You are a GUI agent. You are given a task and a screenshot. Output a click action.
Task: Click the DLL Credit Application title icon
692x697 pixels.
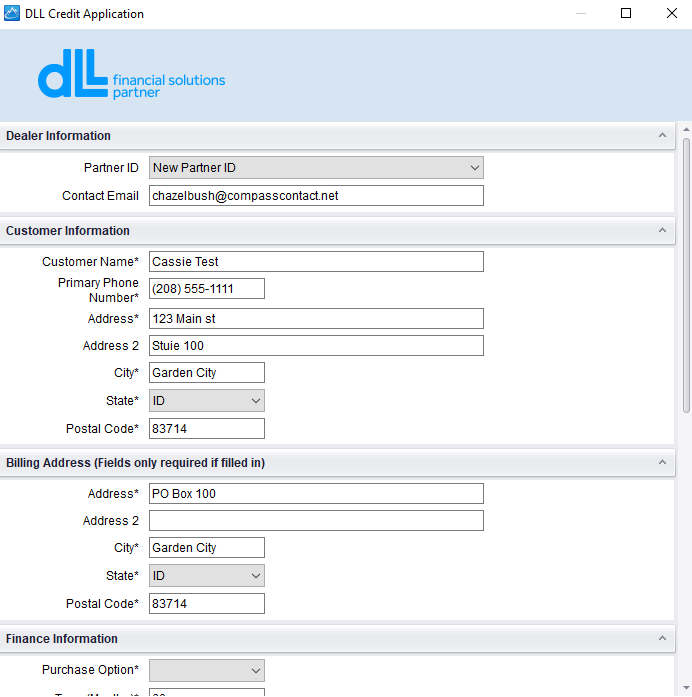tap(12, 13)
